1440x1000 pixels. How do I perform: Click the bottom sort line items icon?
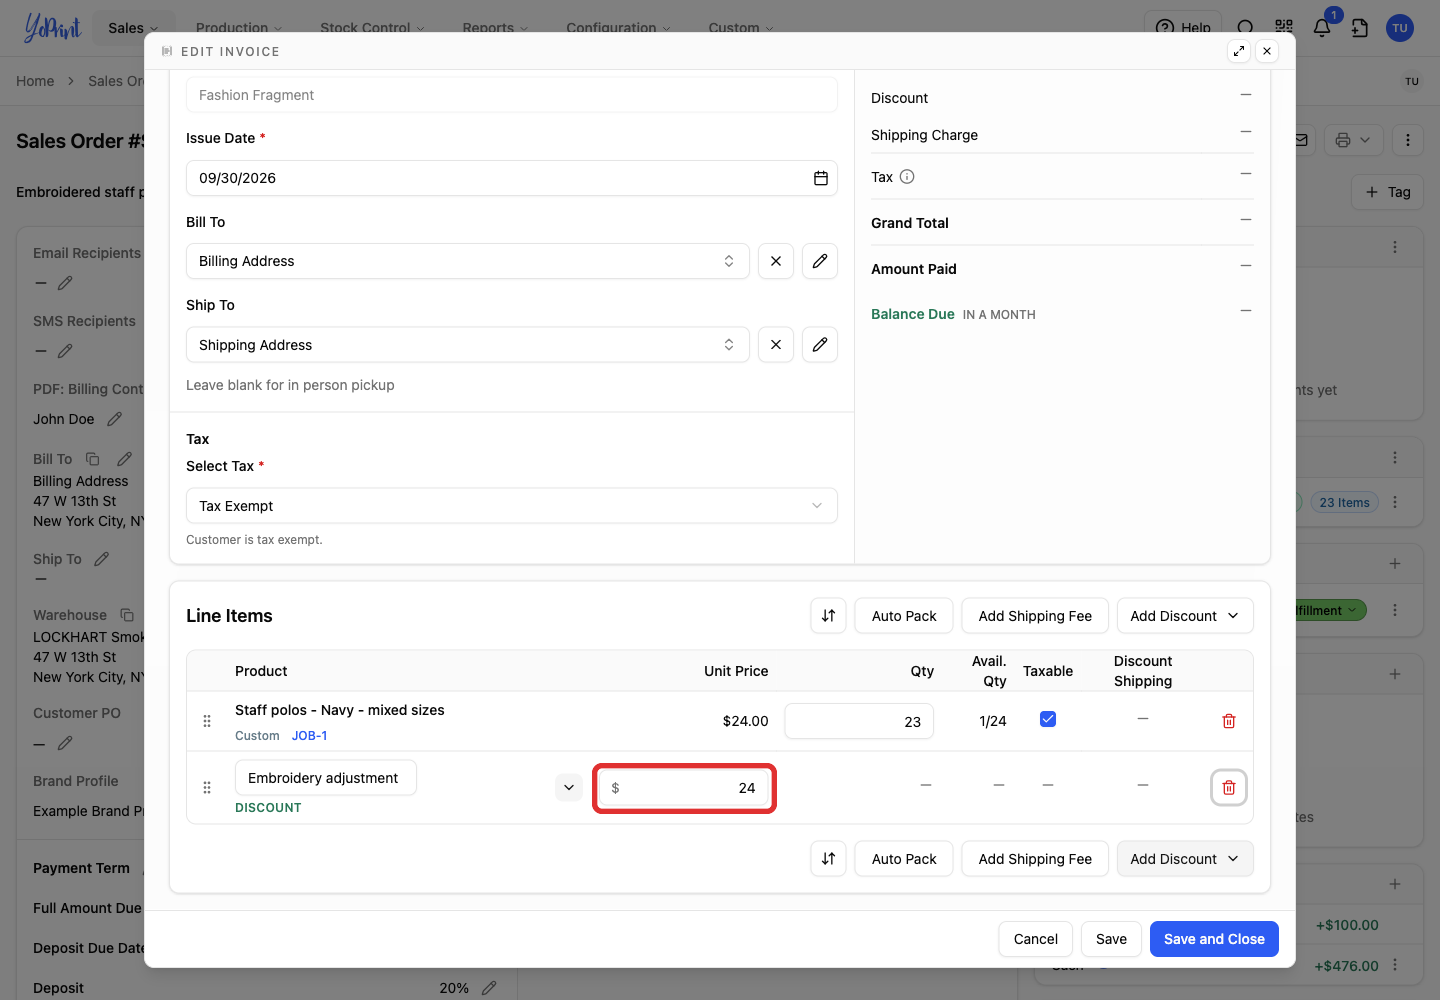pos(828,859)
